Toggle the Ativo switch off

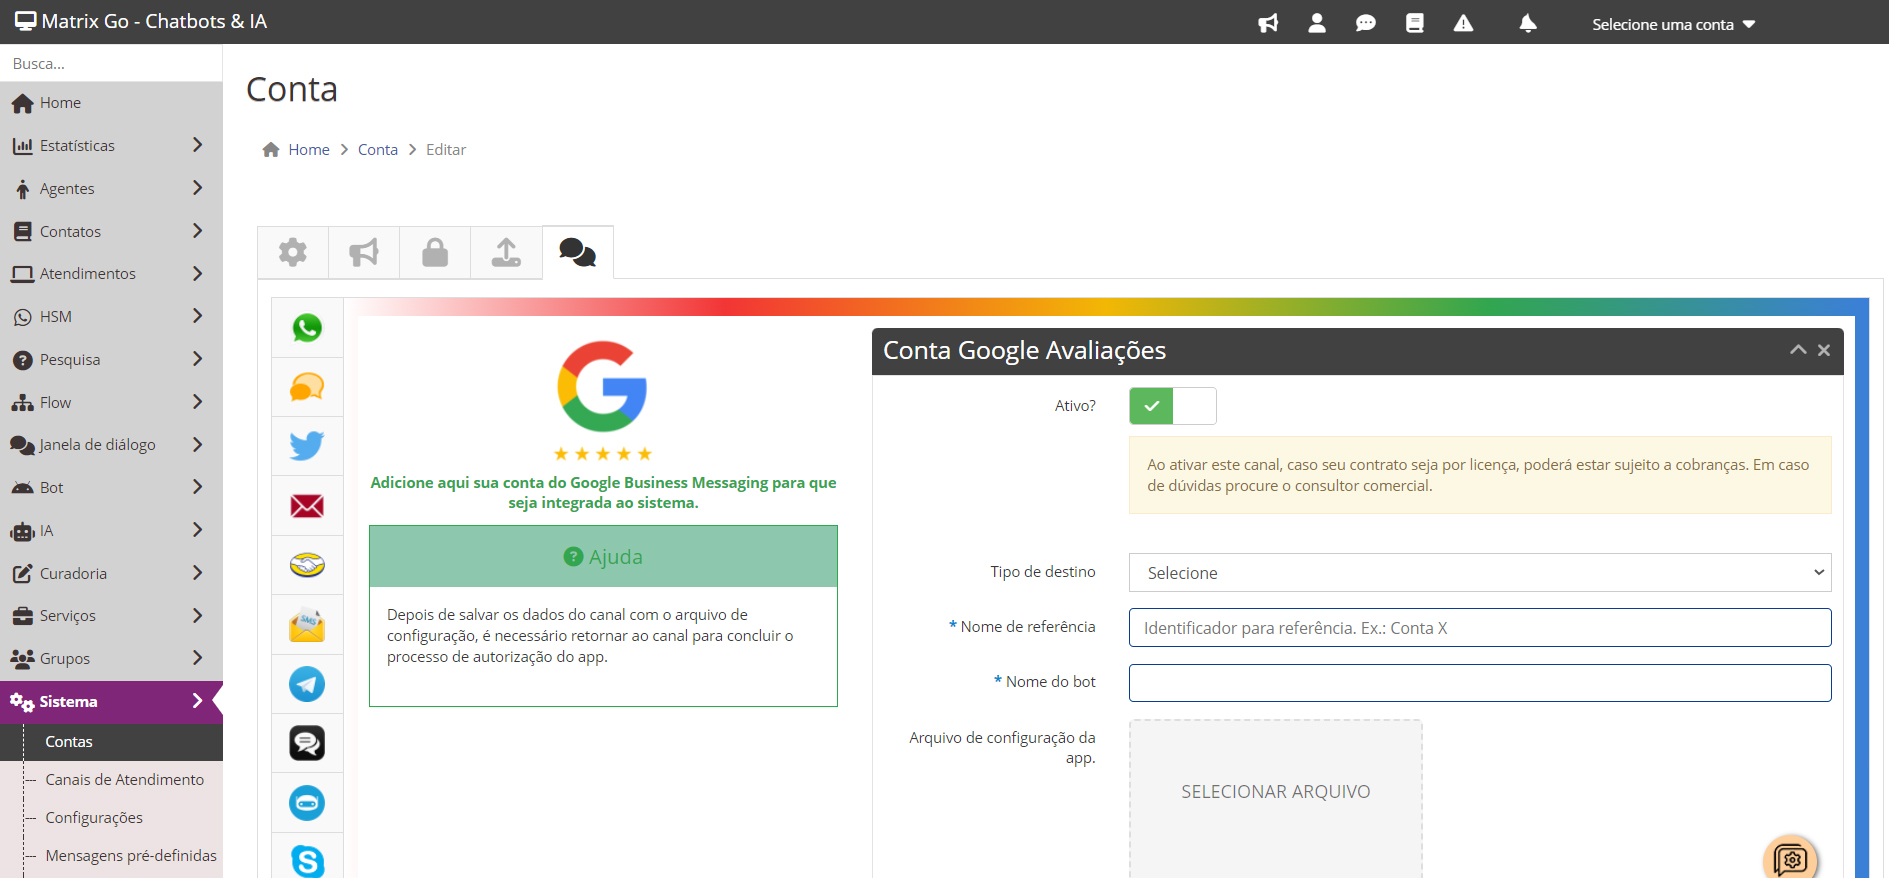[x=1172, y=406]
